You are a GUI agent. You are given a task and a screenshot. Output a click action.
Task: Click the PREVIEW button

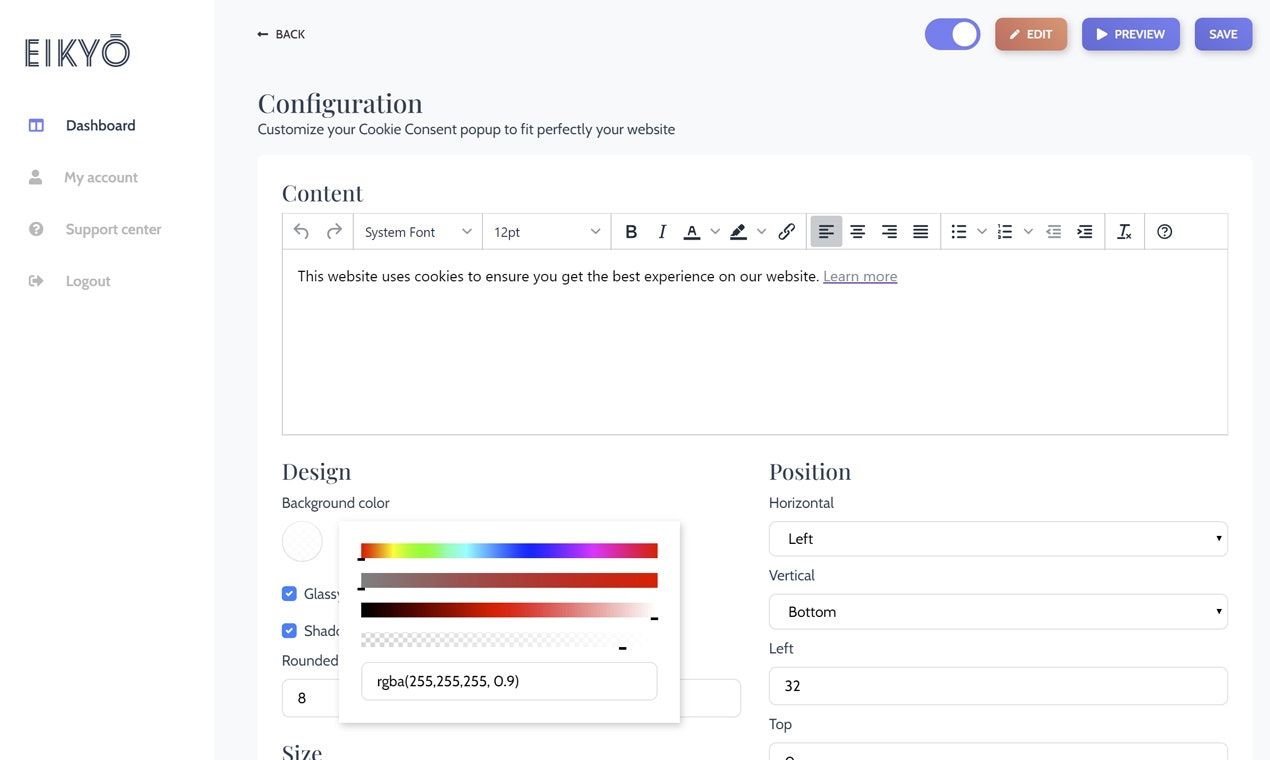click(1131, 34)
